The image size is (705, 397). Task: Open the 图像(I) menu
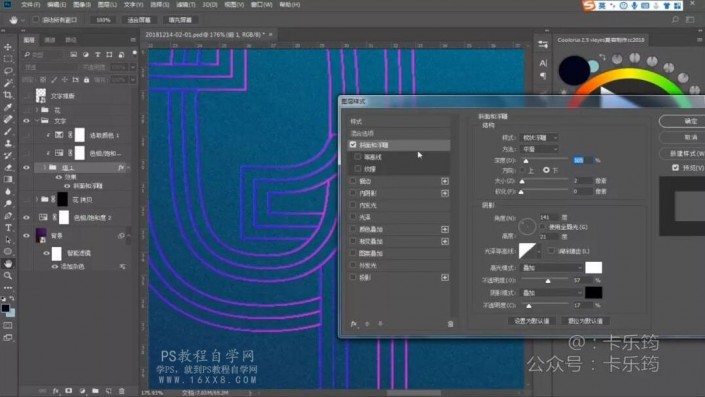(x=82, y=4)
